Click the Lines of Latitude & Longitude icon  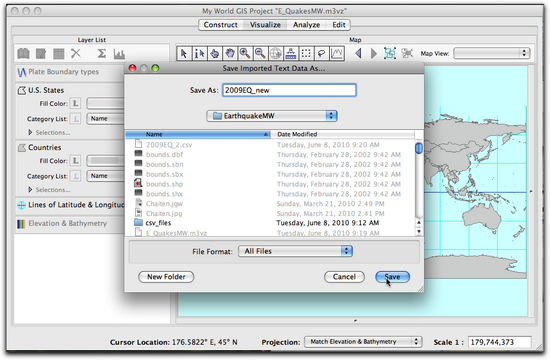click(x=21, y=205)
